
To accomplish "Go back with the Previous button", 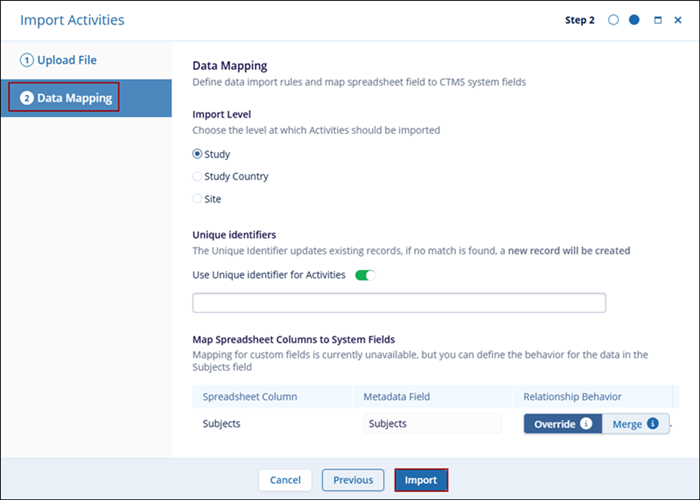I will pyautogui.click(x=353, y=480).
